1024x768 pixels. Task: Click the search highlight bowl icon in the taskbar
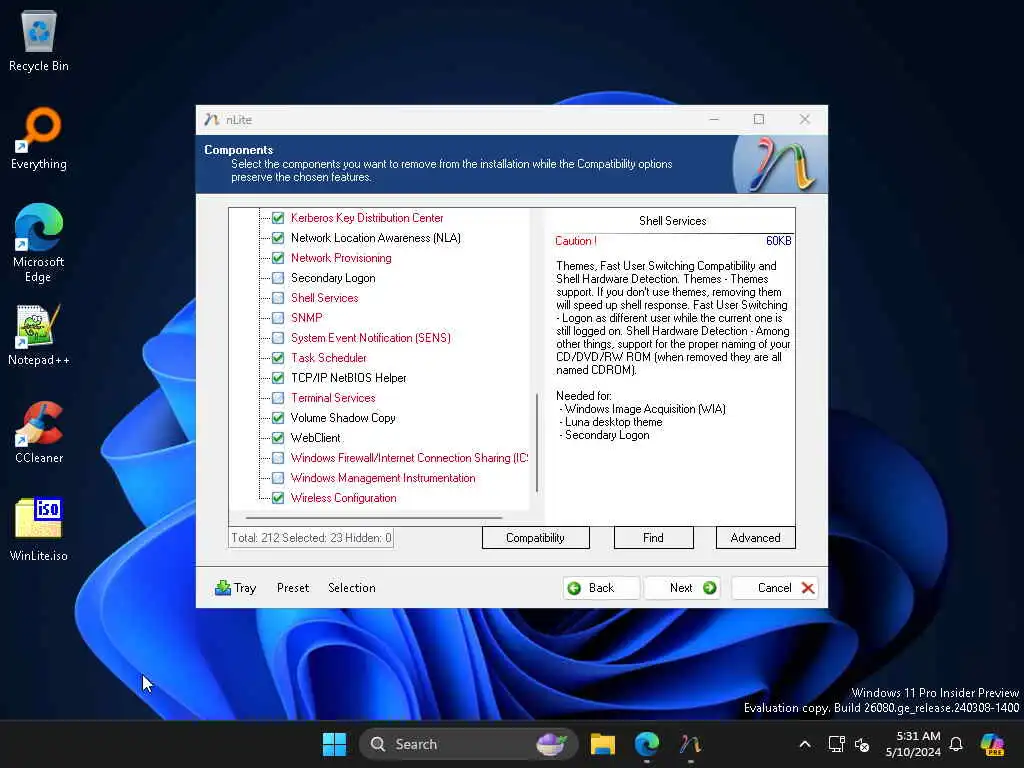coord(551,743)
